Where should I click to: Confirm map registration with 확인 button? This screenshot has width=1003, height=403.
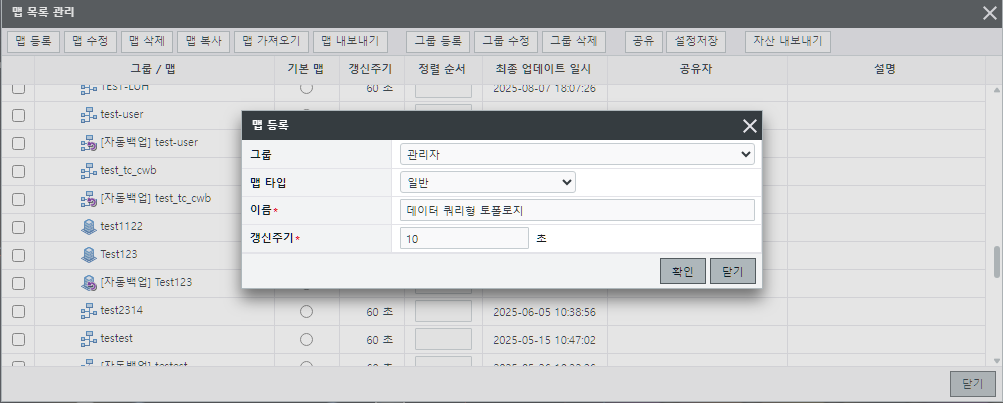click(683, 271)
